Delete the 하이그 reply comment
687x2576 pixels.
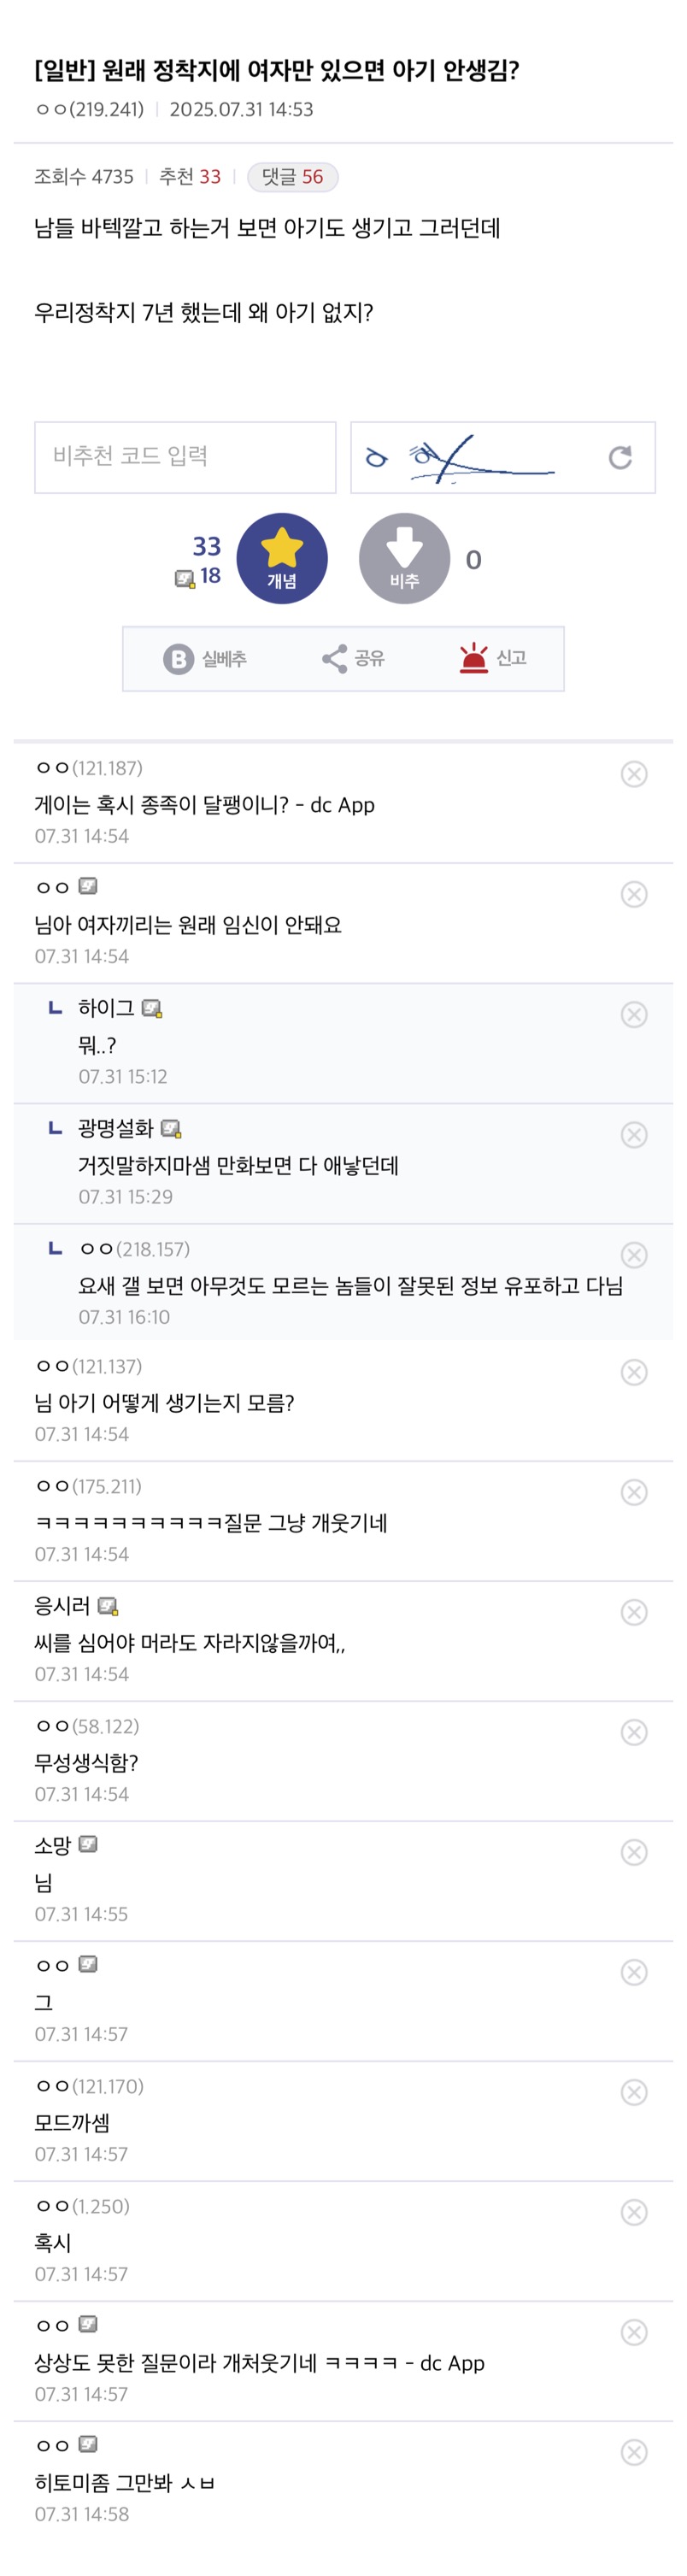point(633,1014)
